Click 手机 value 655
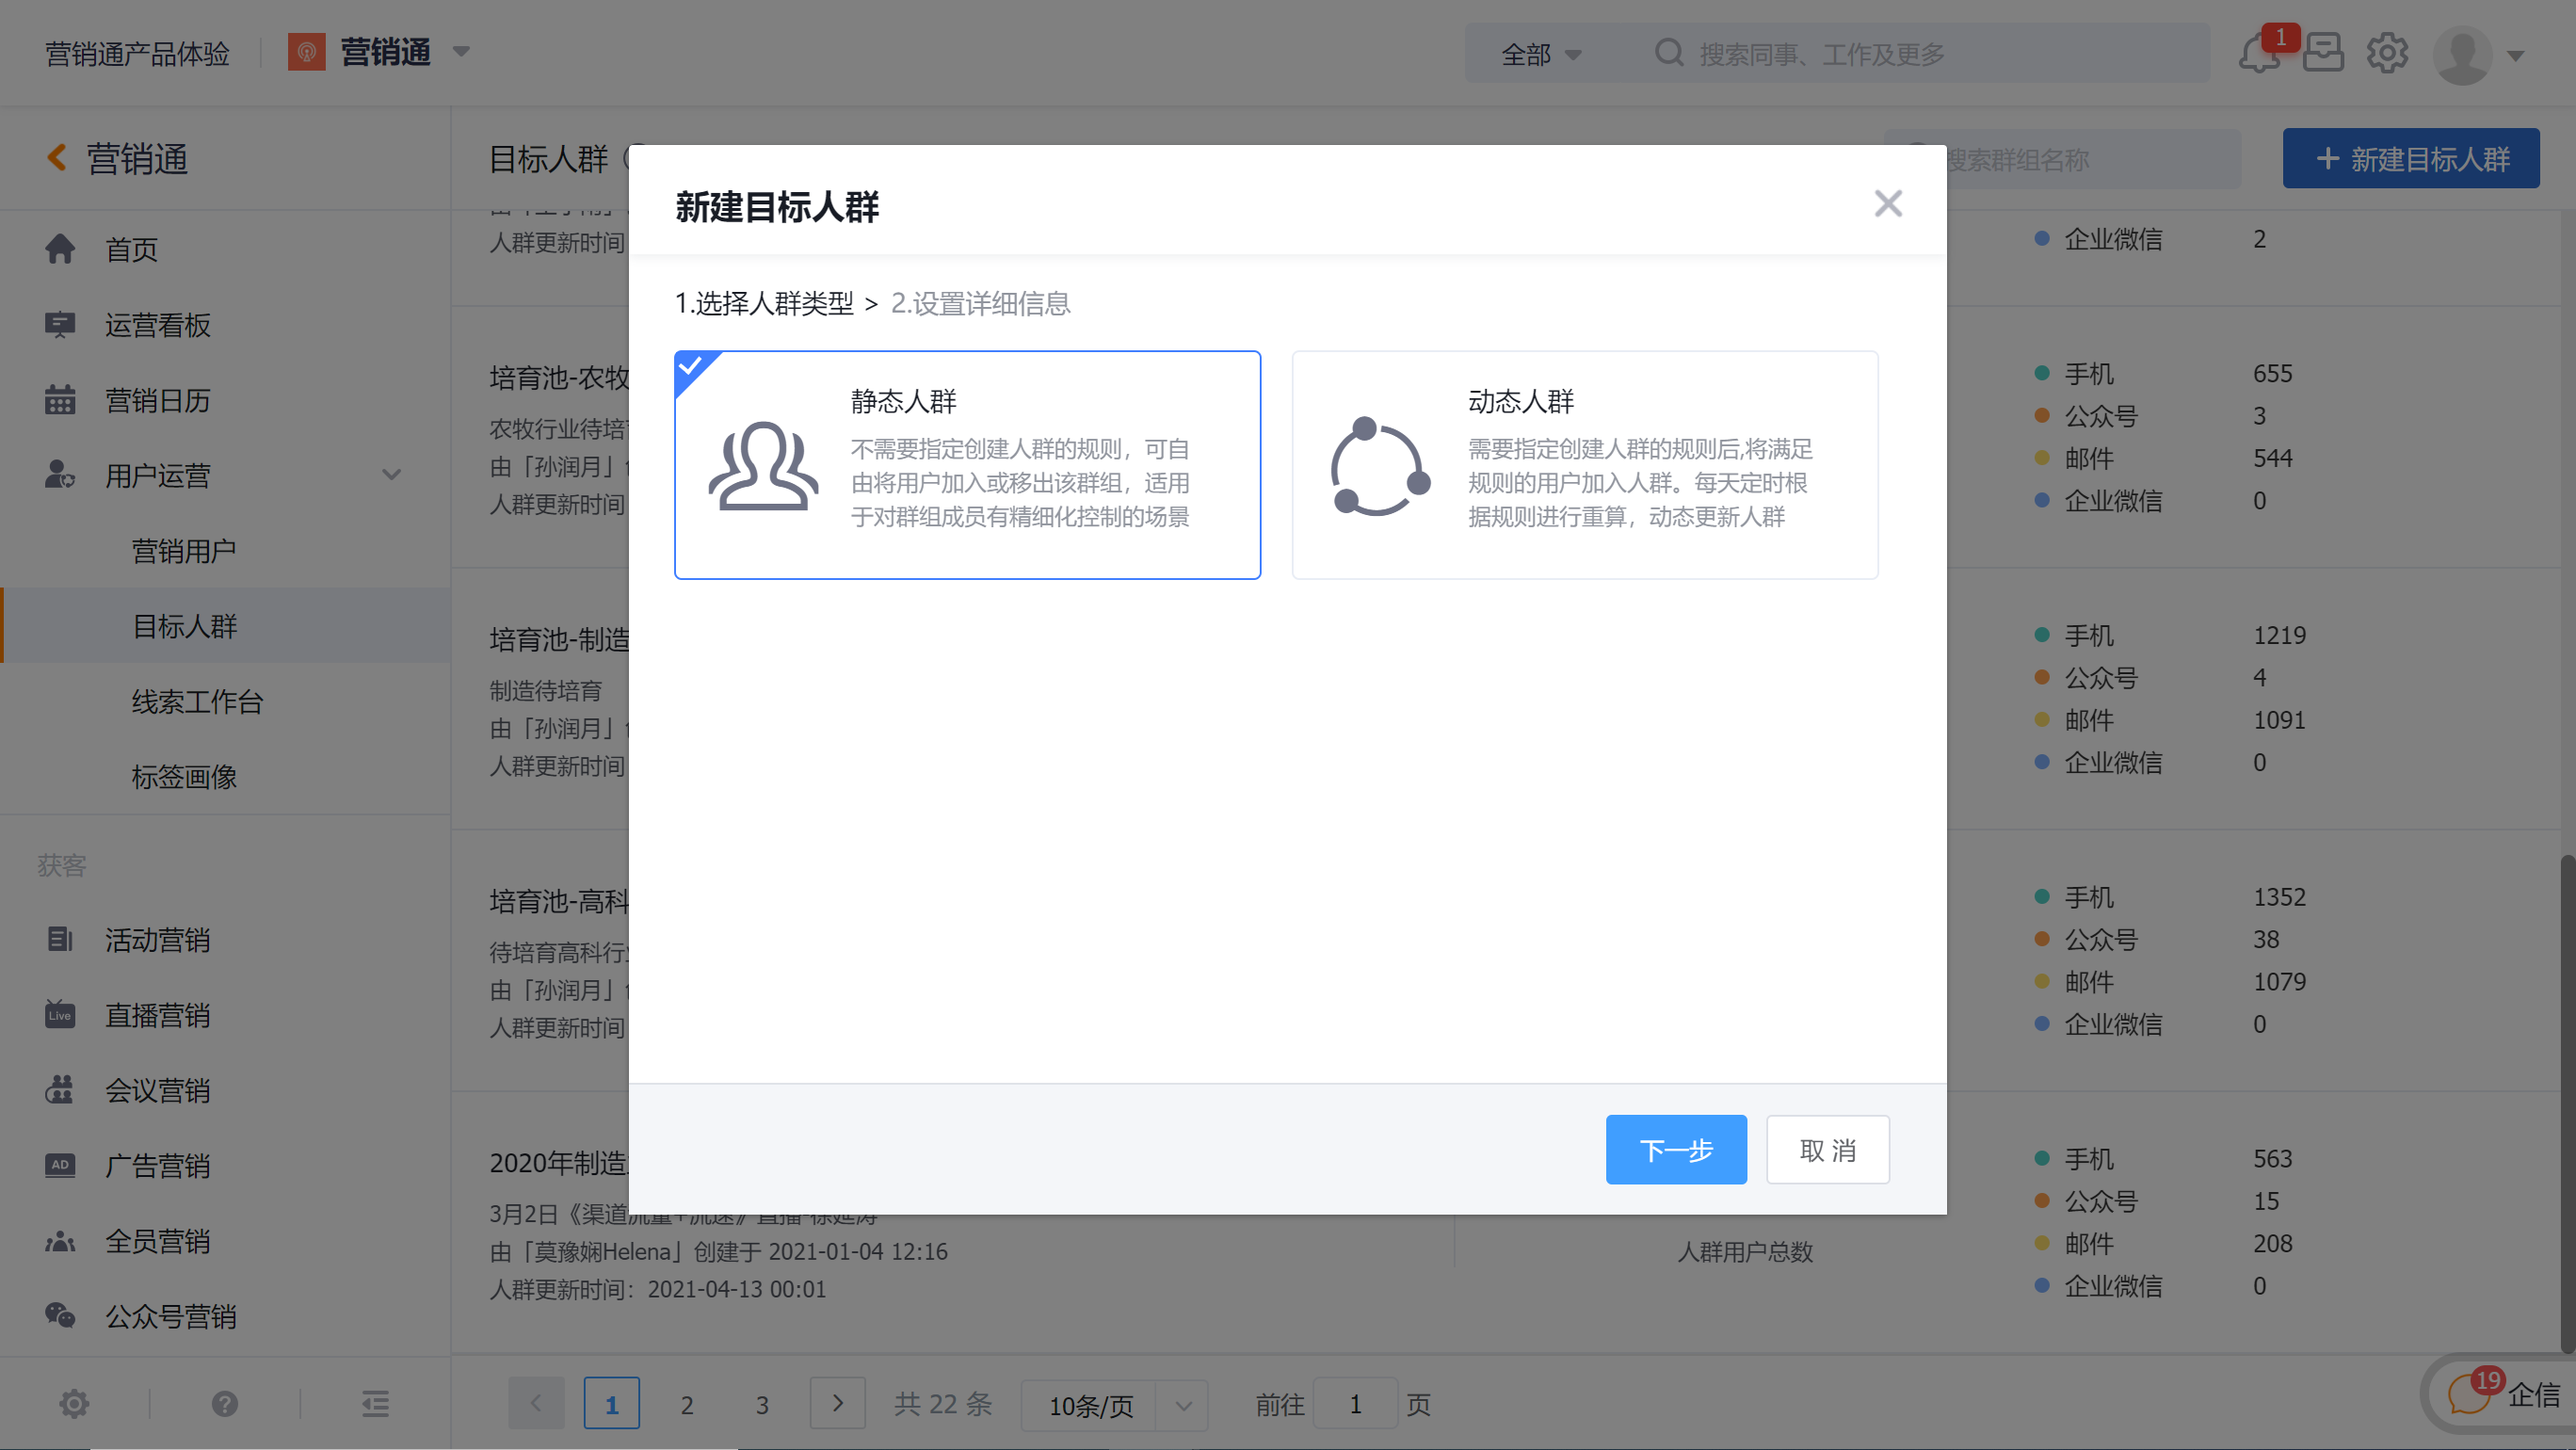This screenshot has height=1450, width=2576. 2272,373
